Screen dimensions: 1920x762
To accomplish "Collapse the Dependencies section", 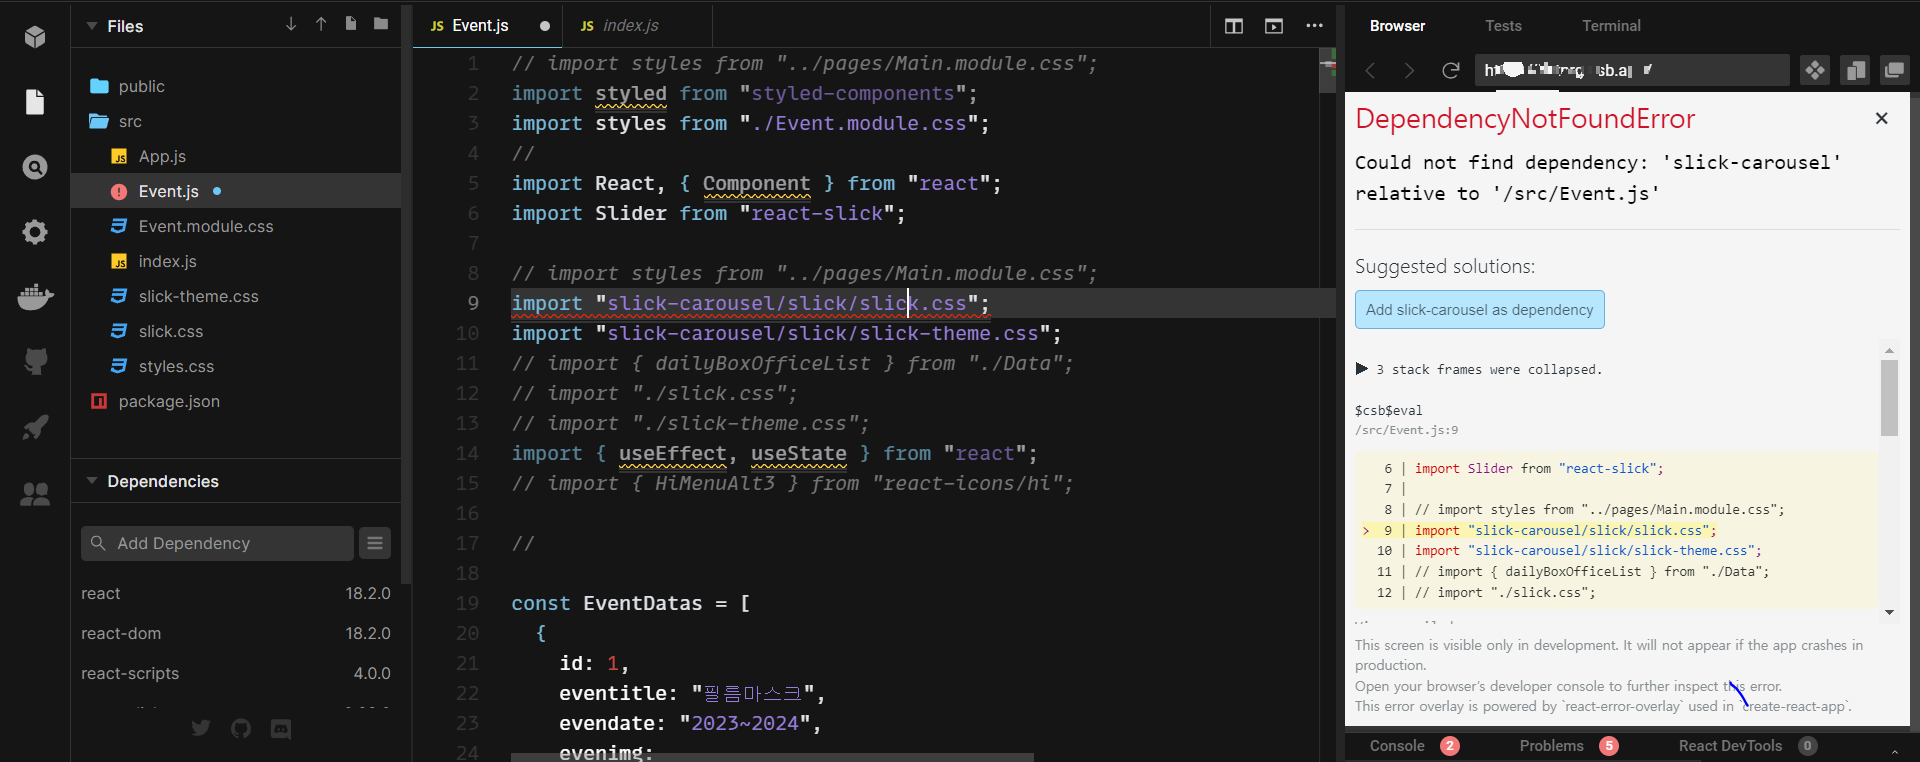I will pyautogui.click(x=92, y=481).
